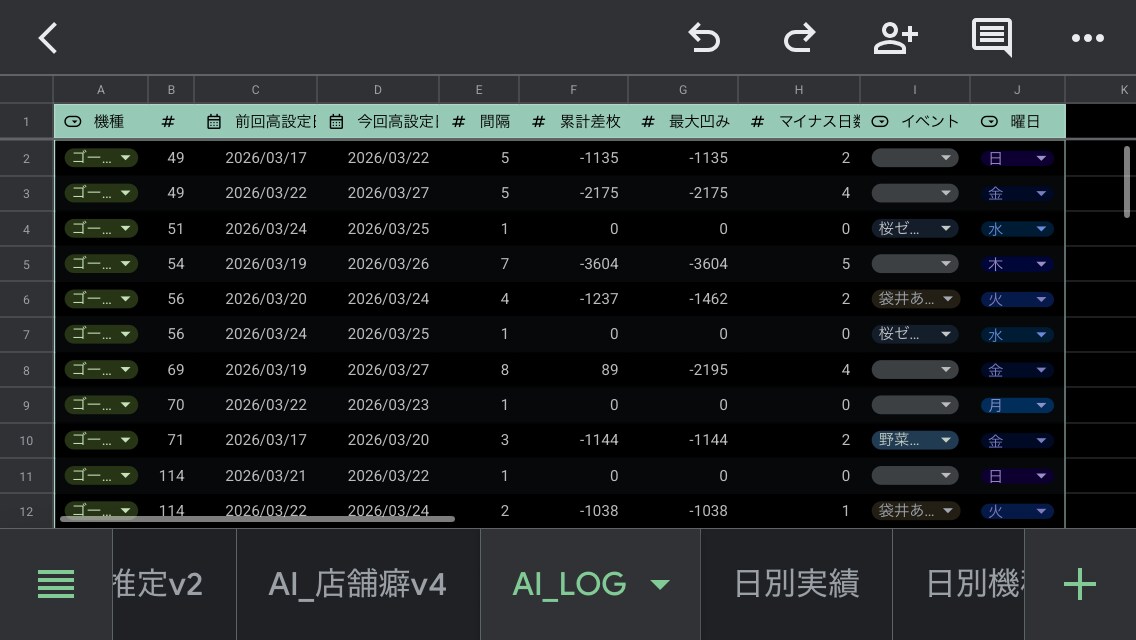Click the number icon beside 最大凹み header

648,122
